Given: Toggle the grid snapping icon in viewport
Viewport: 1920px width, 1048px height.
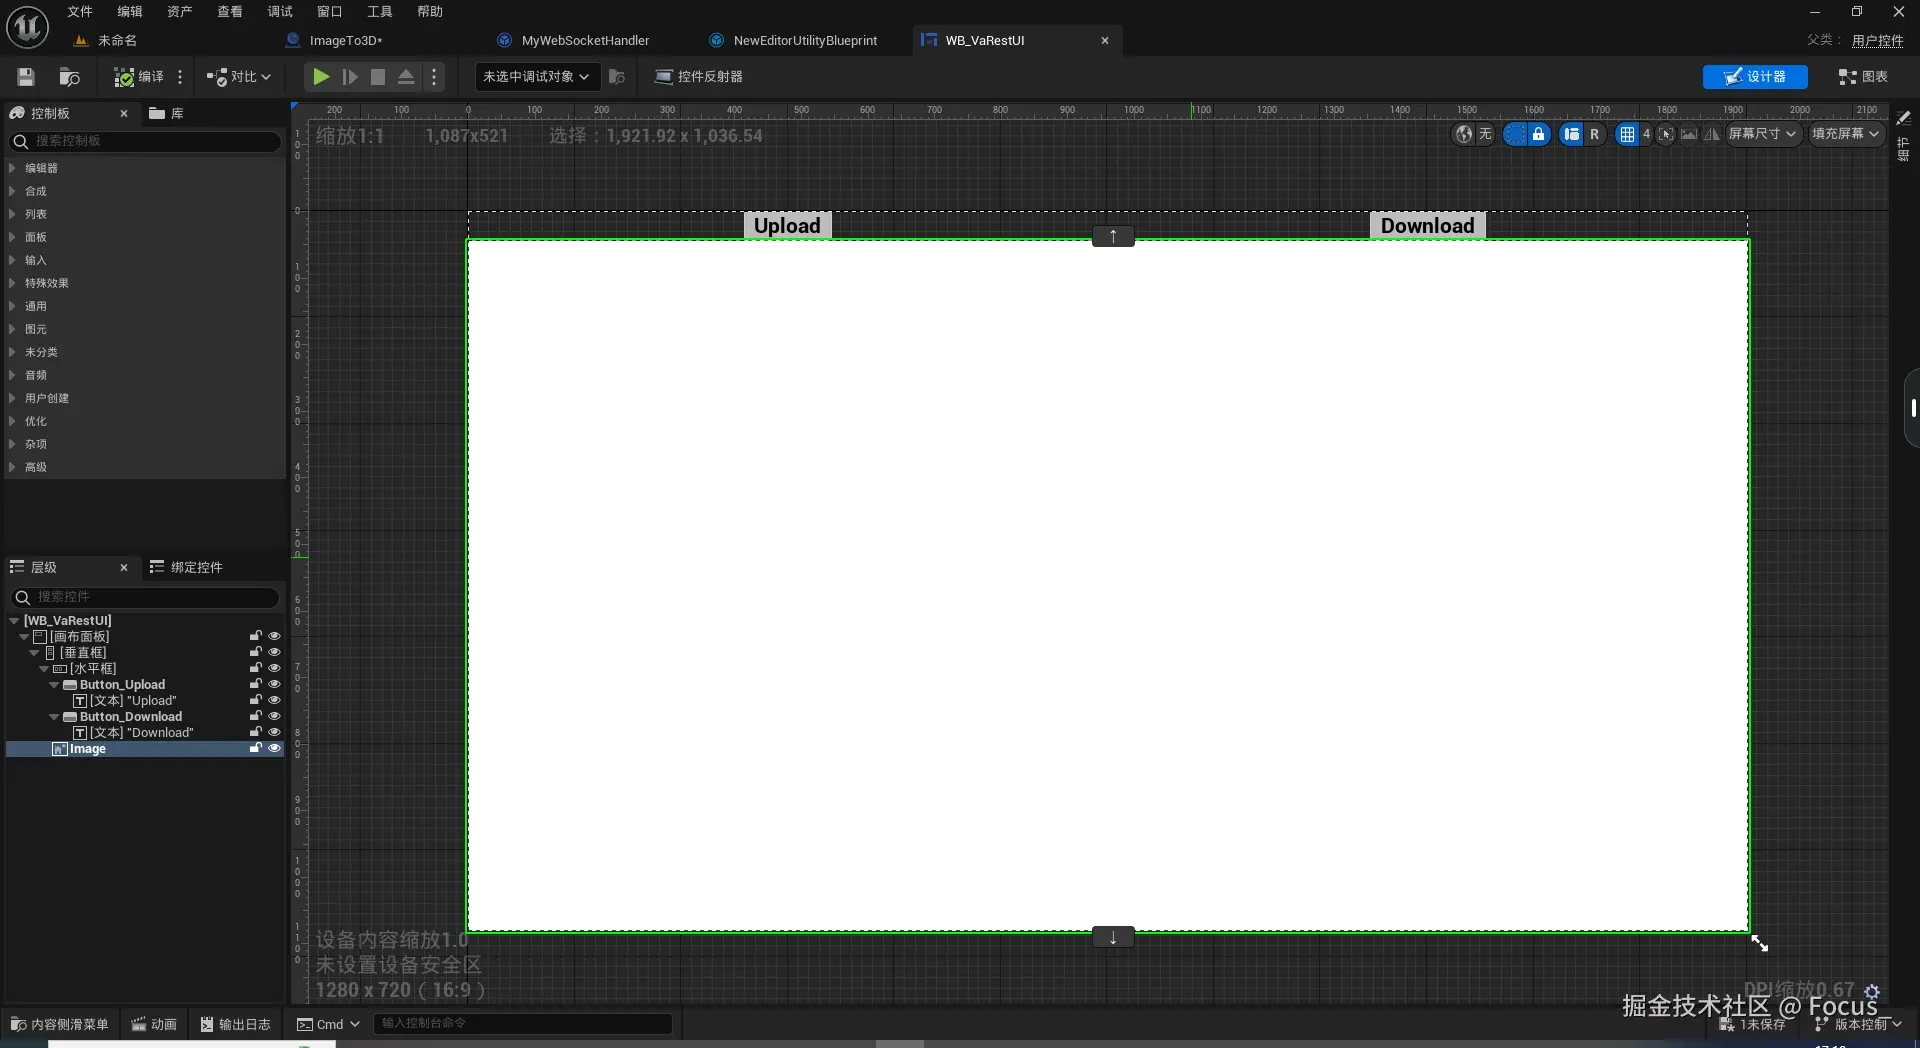Looking at the screenshot, I should tap(1627, 134).
